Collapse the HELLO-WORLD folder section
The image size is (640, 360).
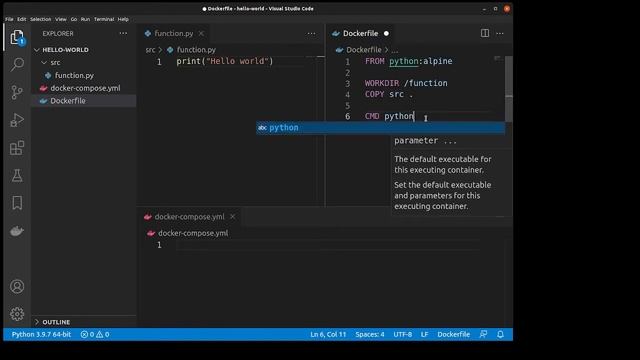tap(37, 50)
